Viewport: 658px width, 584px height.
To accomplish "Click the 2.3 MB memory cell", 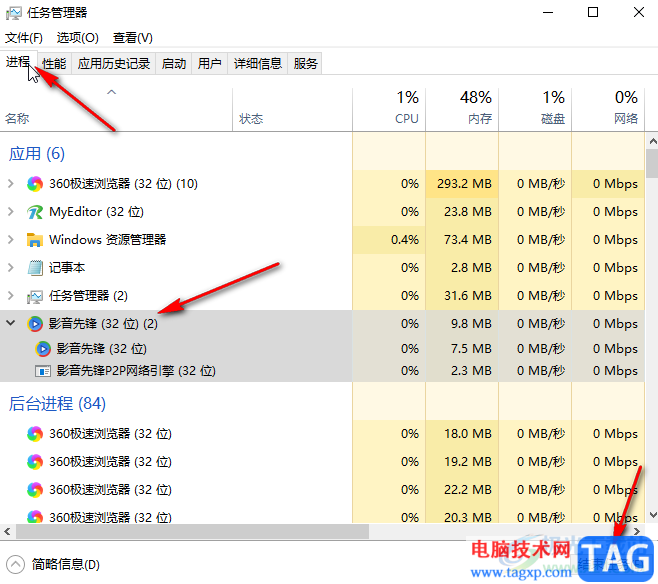I will click(x=462, y=371).
